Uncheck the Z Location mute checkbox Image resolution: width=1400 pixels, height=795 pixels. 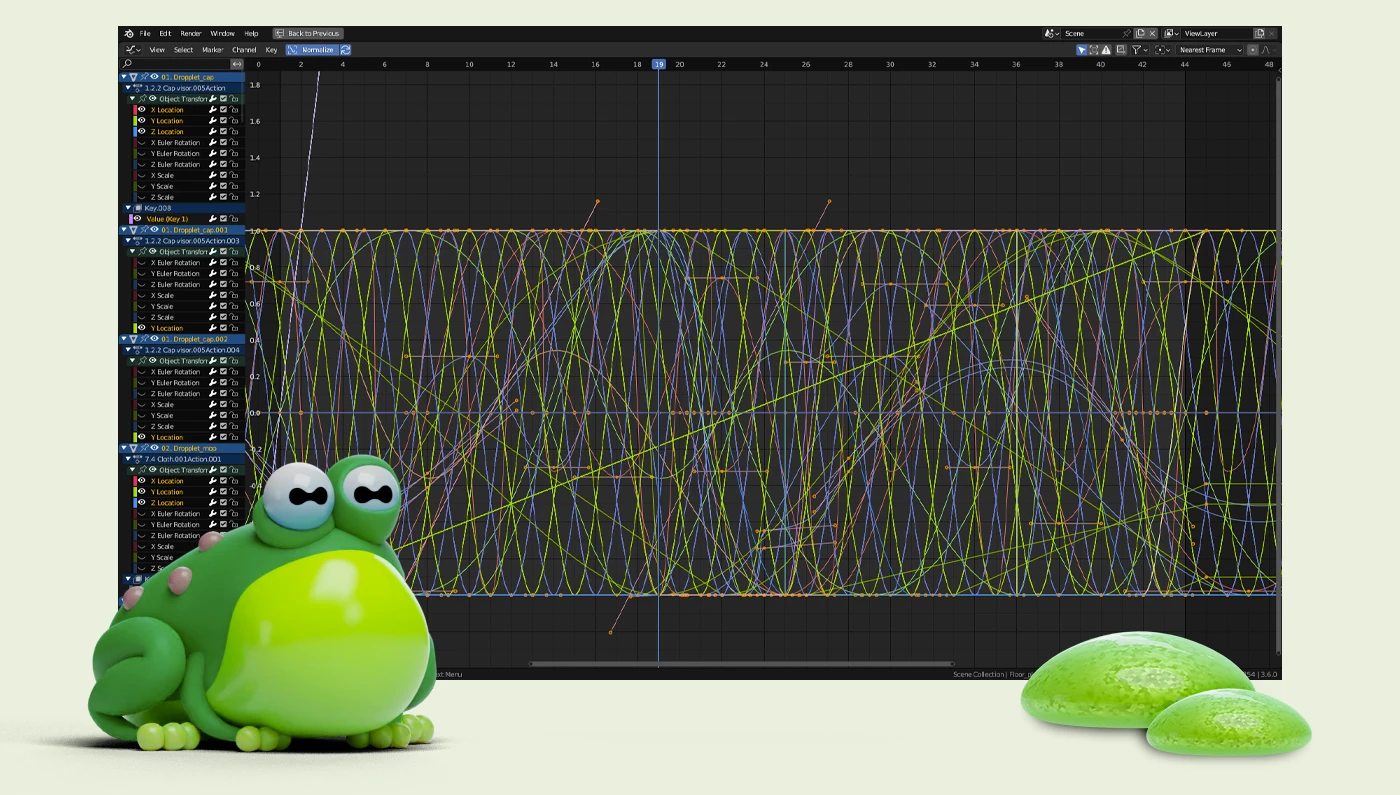pyautogui.click(x=223, y=132)
